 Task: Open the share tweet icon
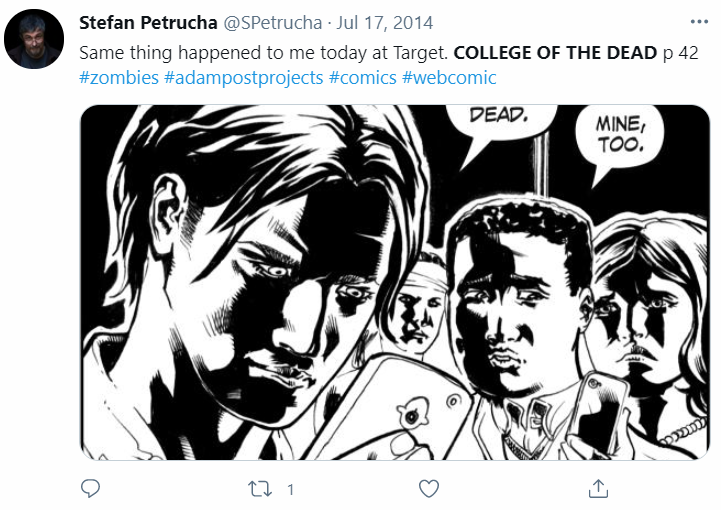click(x=598, y=488)
